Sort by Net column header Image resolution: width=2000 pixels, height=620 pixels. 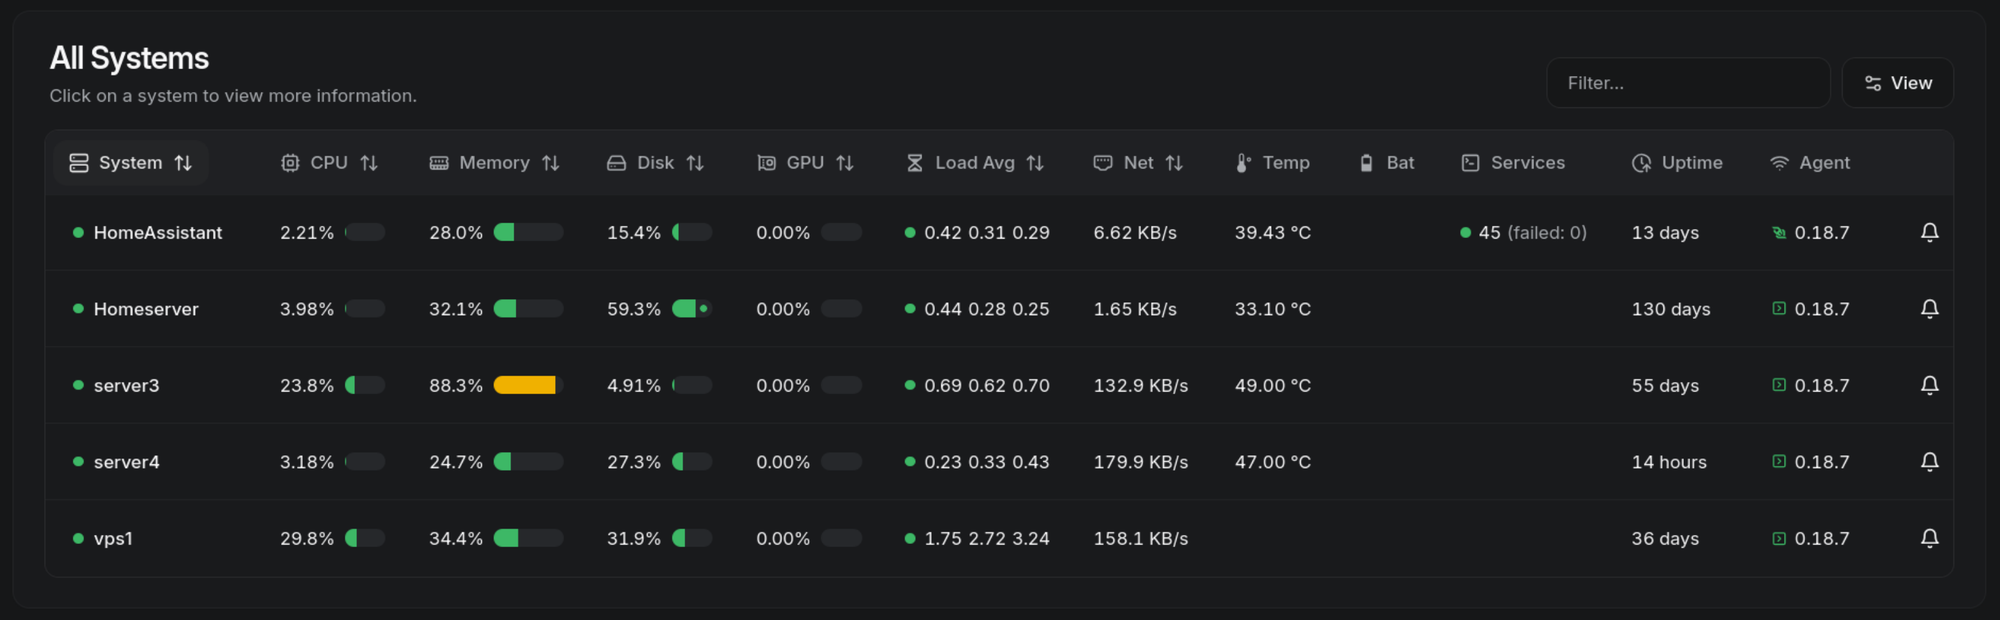coord(1139,163)
